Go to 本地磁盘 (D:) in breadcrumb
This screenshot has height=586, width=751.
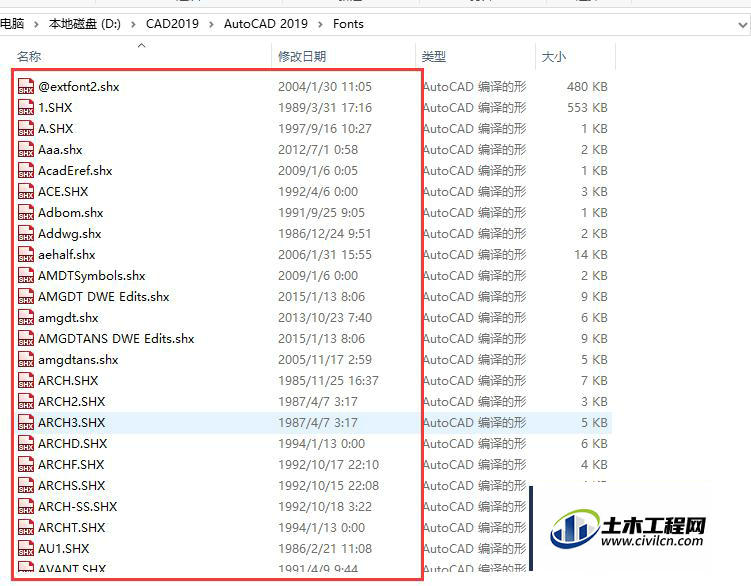tap(85, 24)
